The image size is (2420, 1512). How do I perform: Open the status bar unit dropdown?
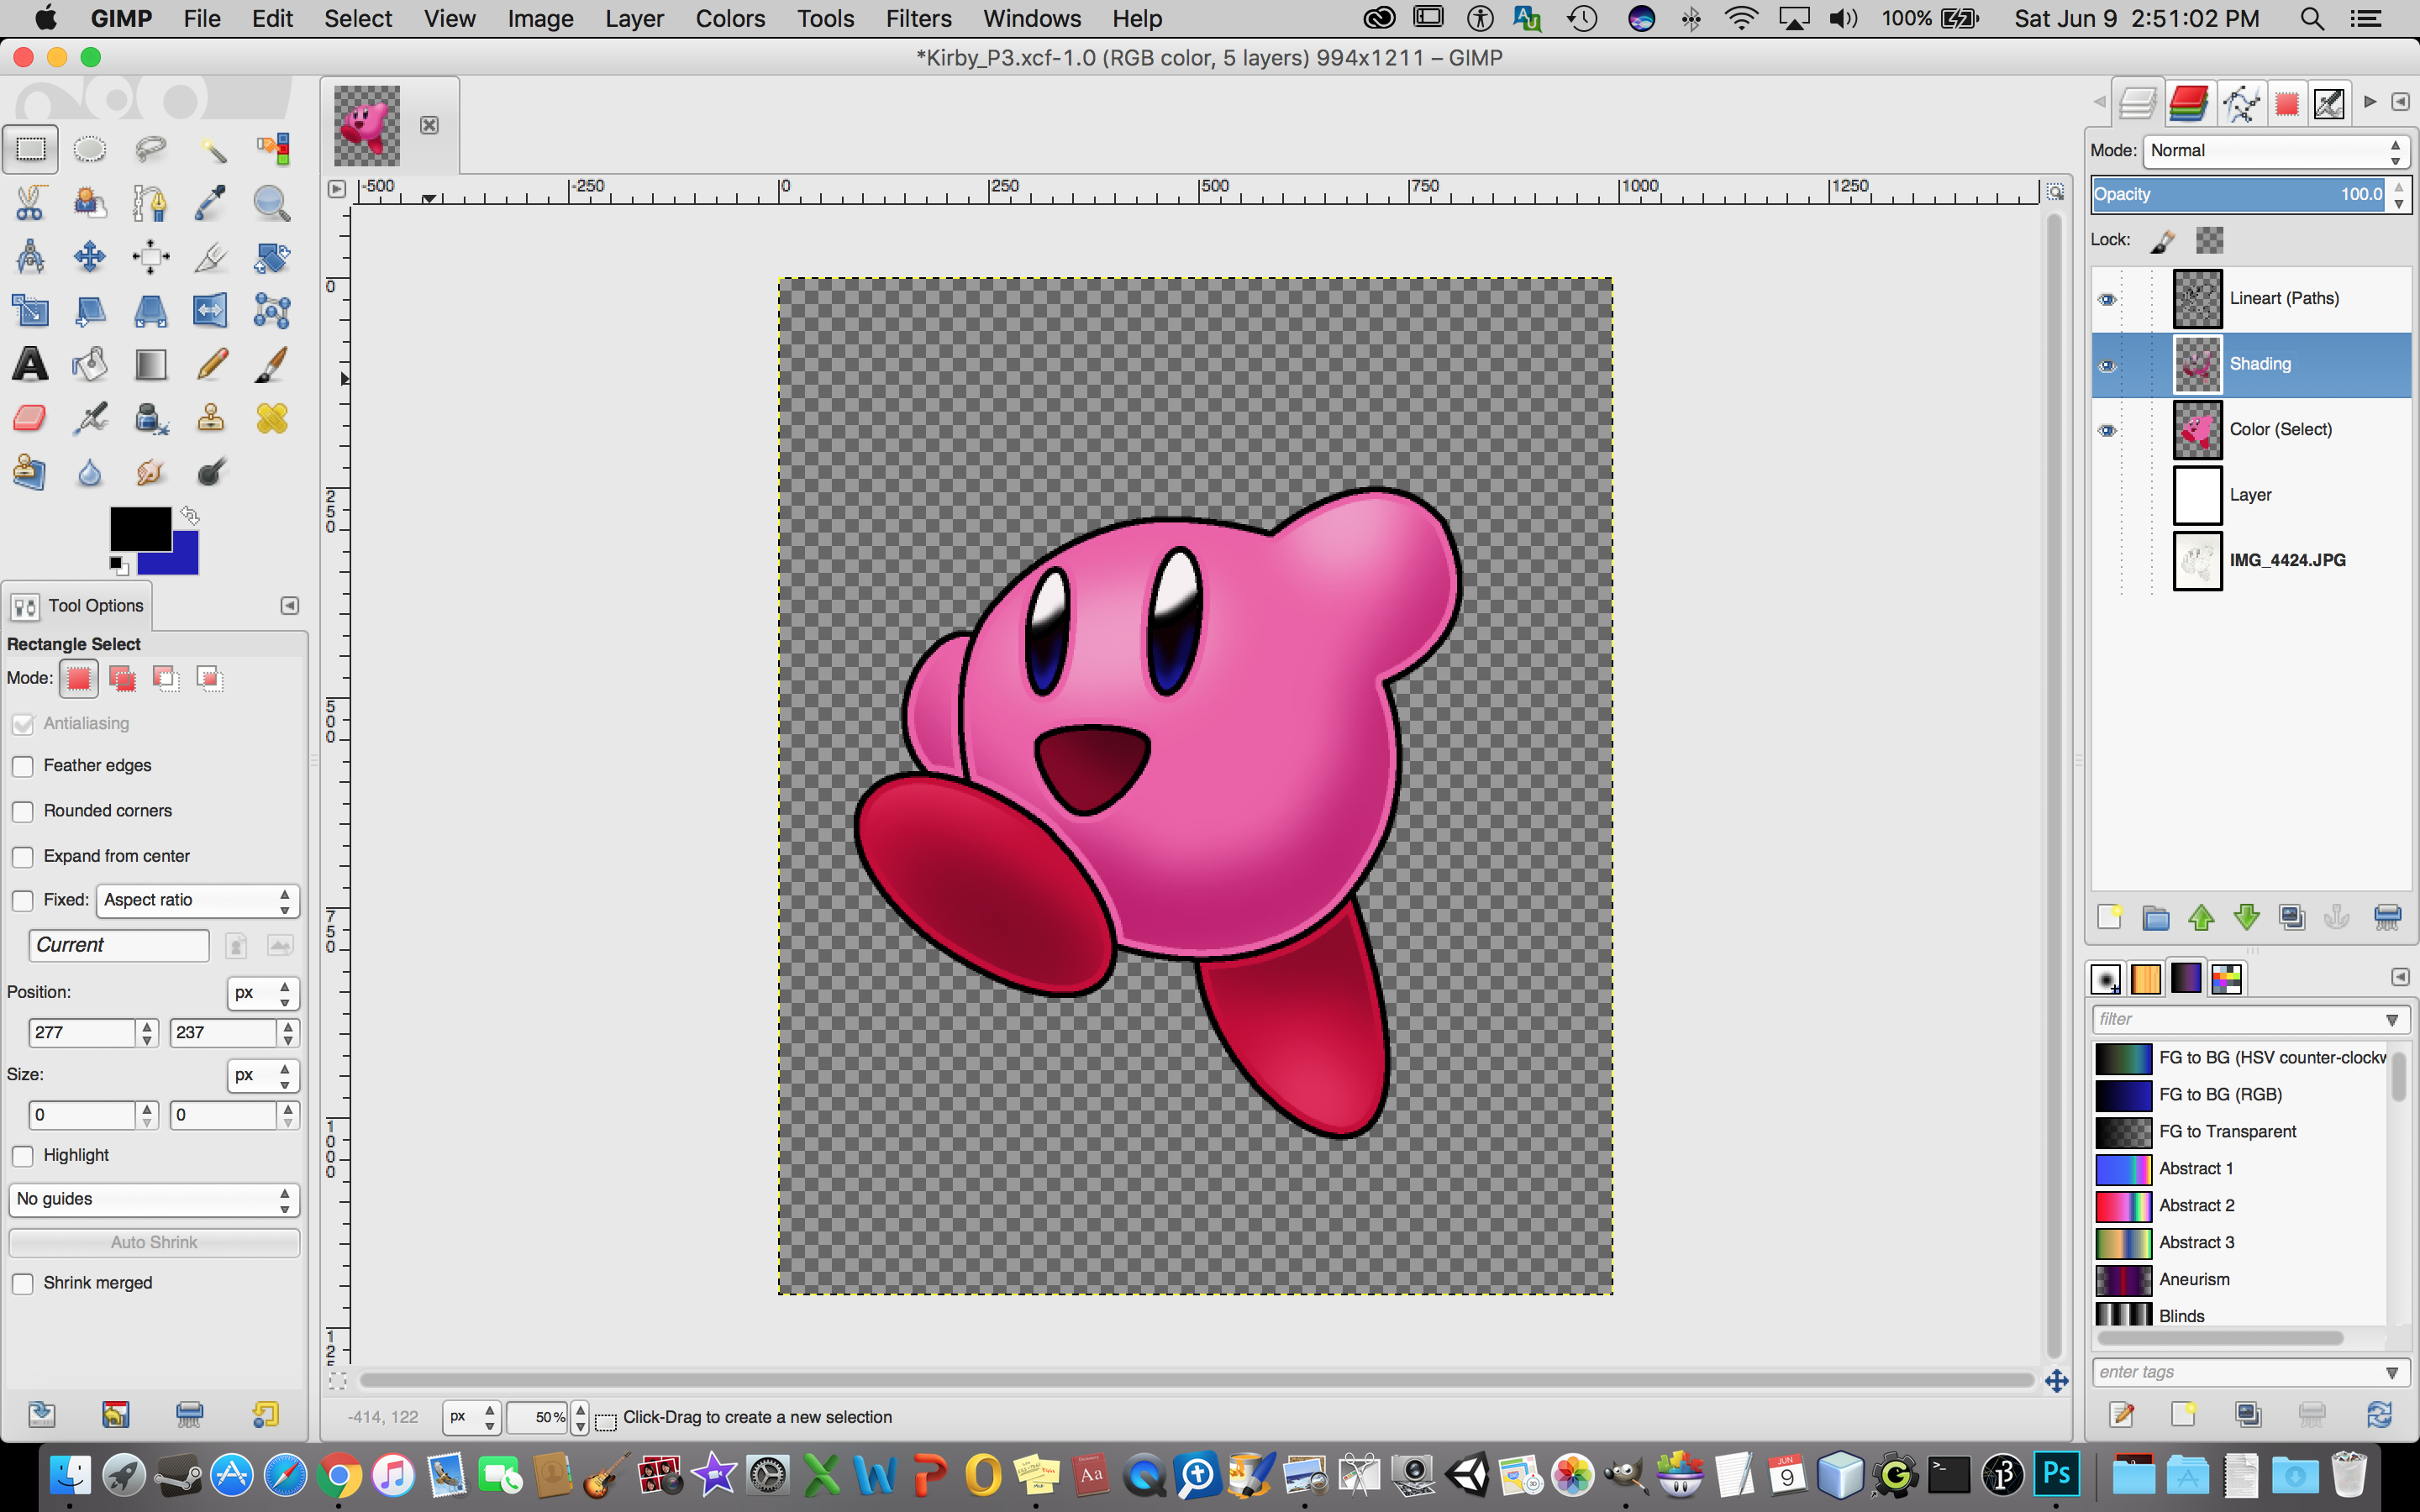[473, 1417]
